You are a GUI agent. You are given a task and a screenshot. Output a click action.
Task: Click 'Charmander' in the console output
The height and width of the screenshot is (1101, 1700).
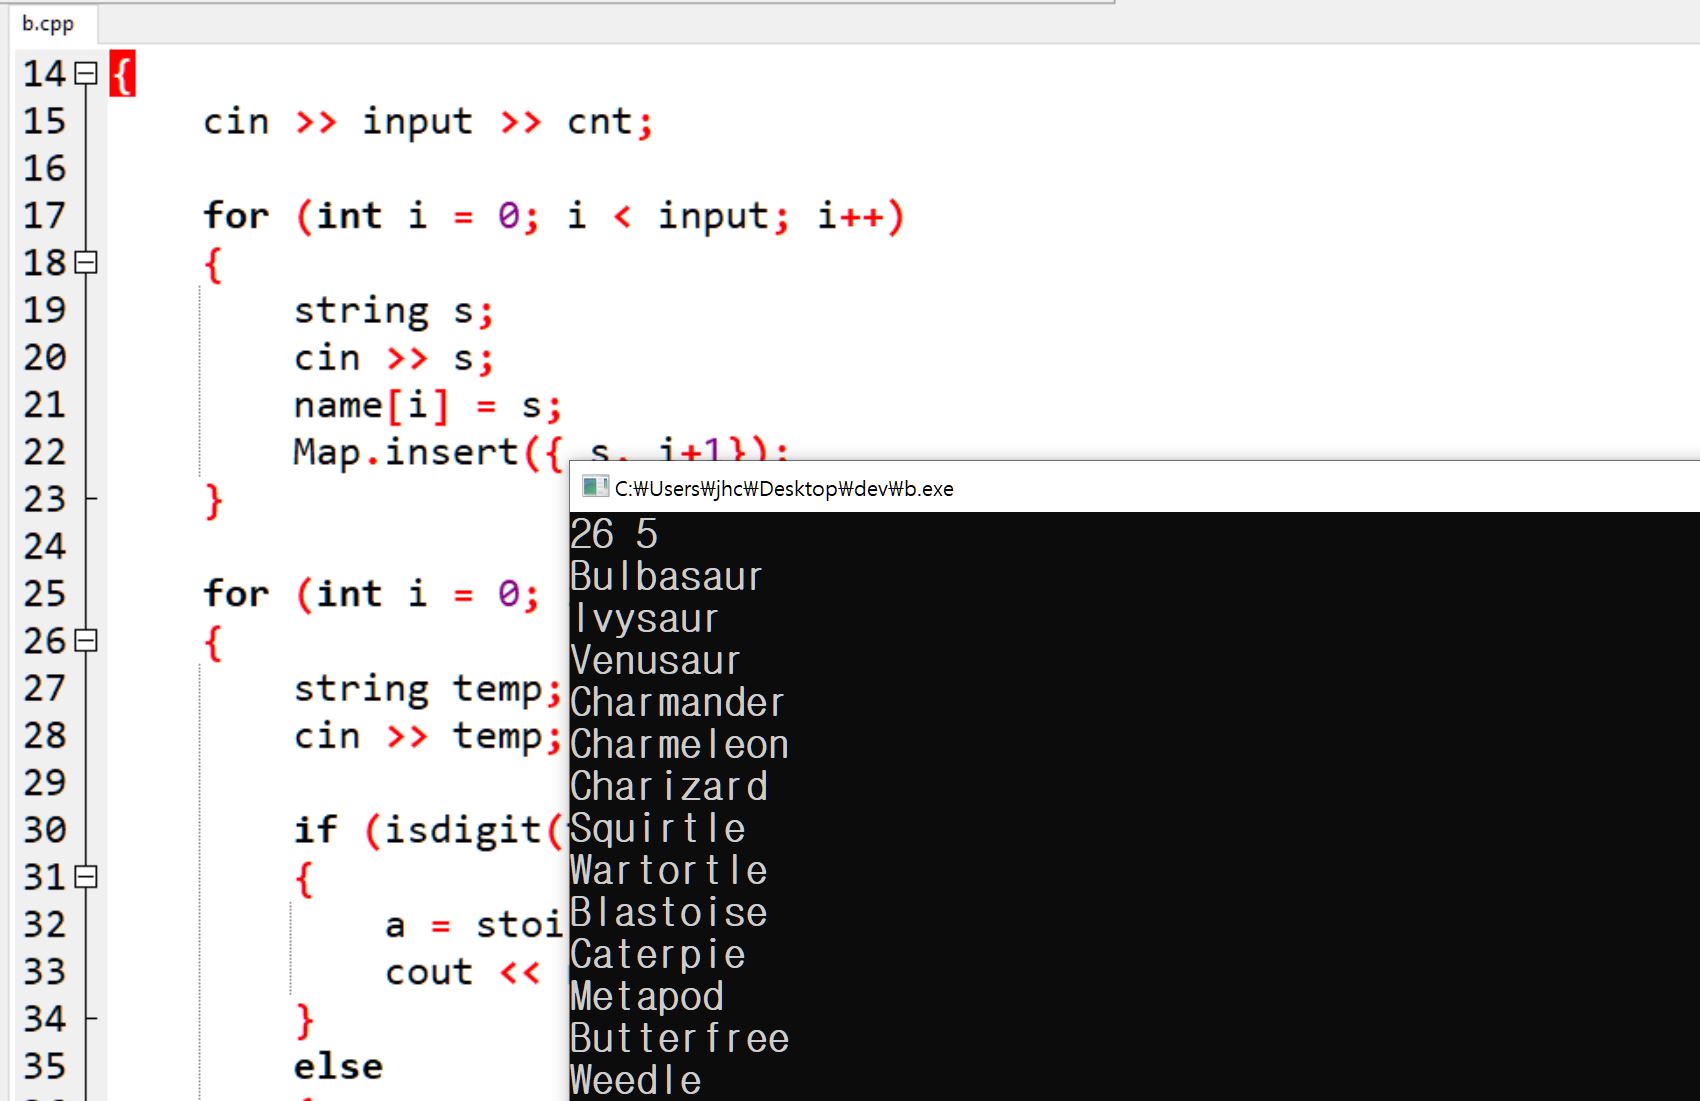677,703
